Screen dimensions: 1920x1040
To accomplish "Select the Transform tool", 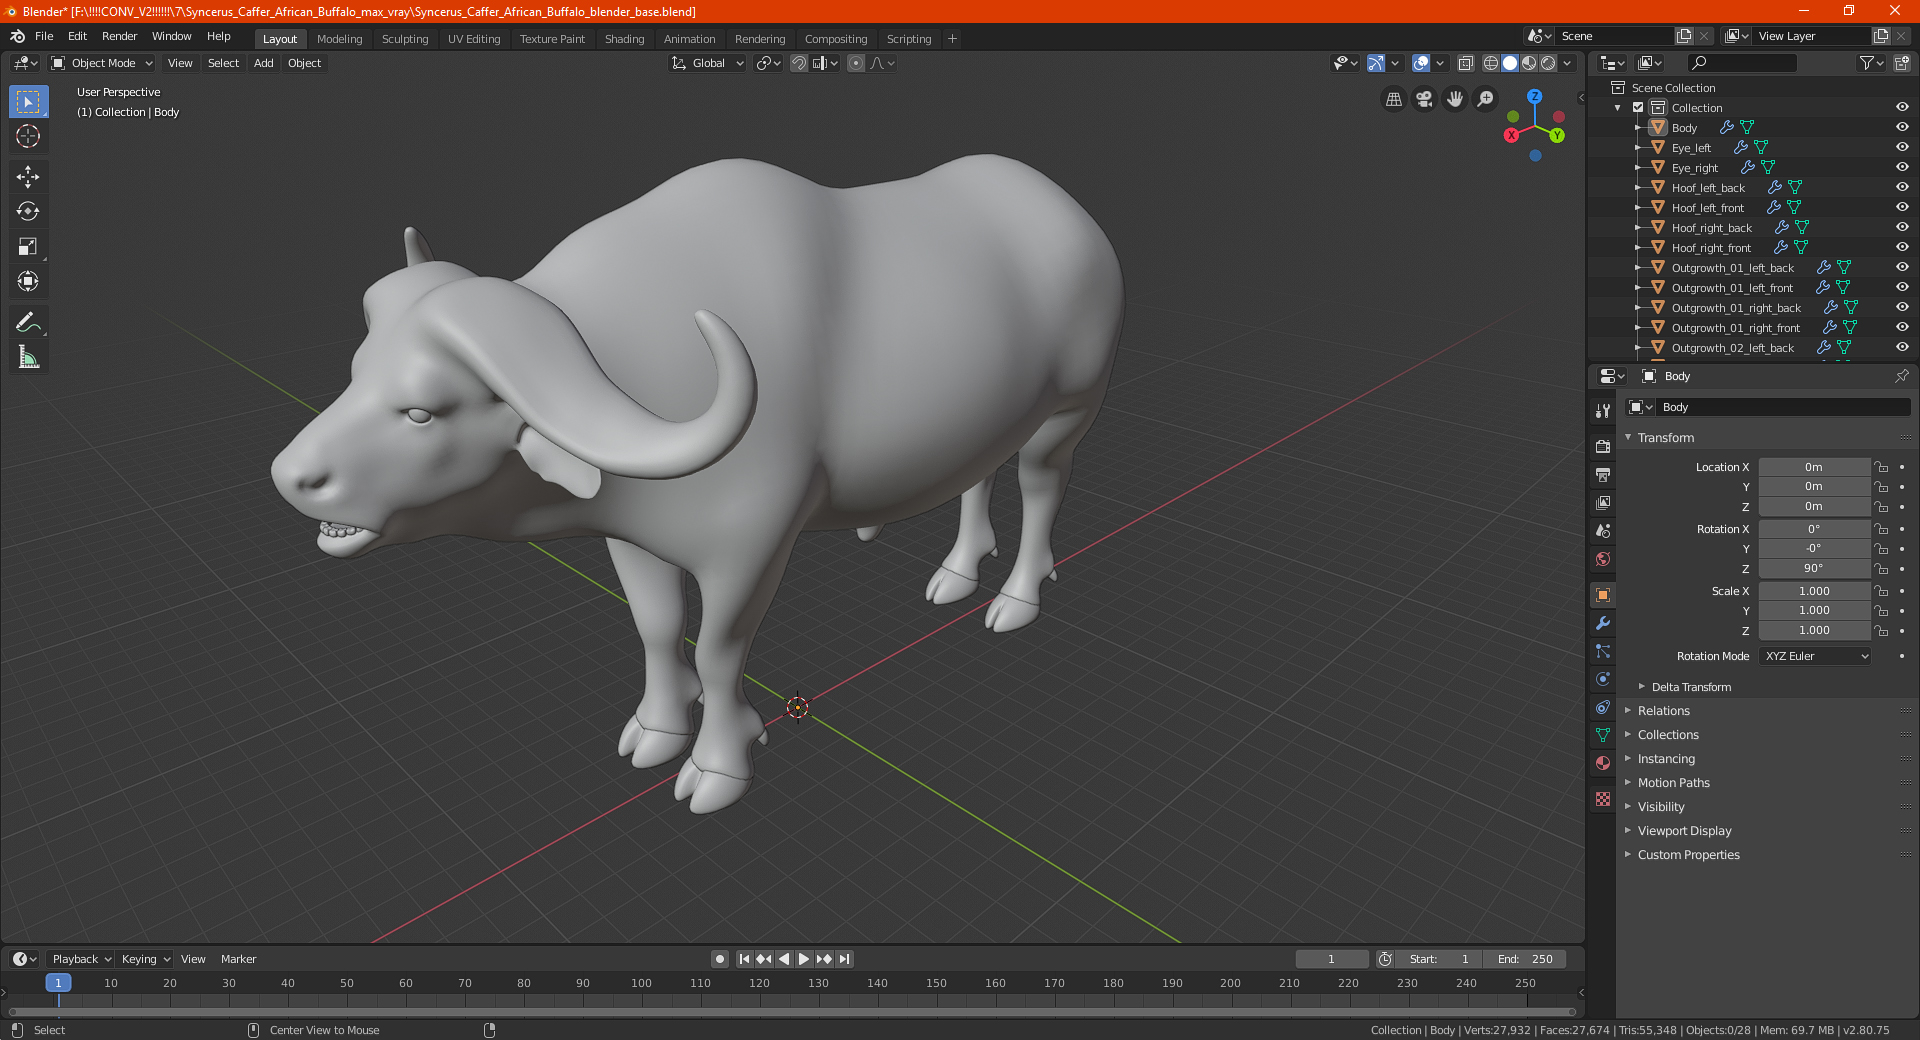I will point(28,281).
